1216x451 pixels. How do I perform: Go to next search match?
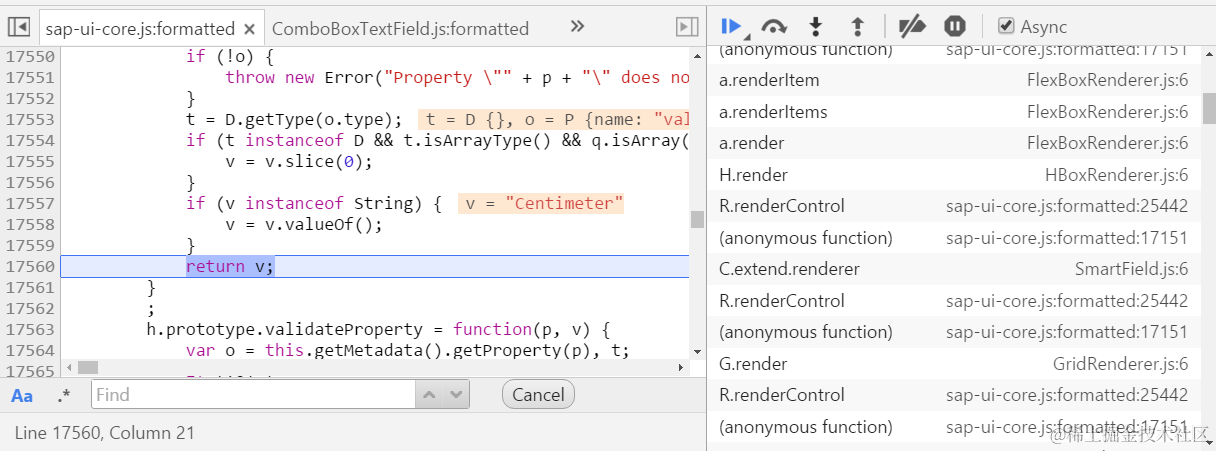coord(457,394)
